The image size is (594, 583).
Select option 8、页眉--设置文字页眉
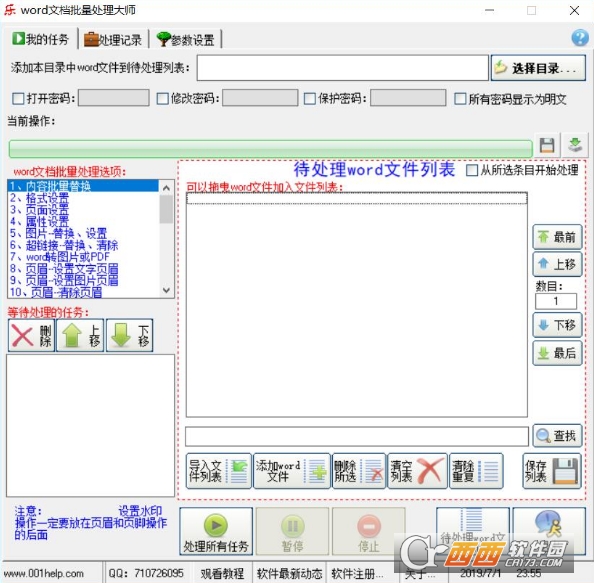pyautogui.click(x=83, y=269)
